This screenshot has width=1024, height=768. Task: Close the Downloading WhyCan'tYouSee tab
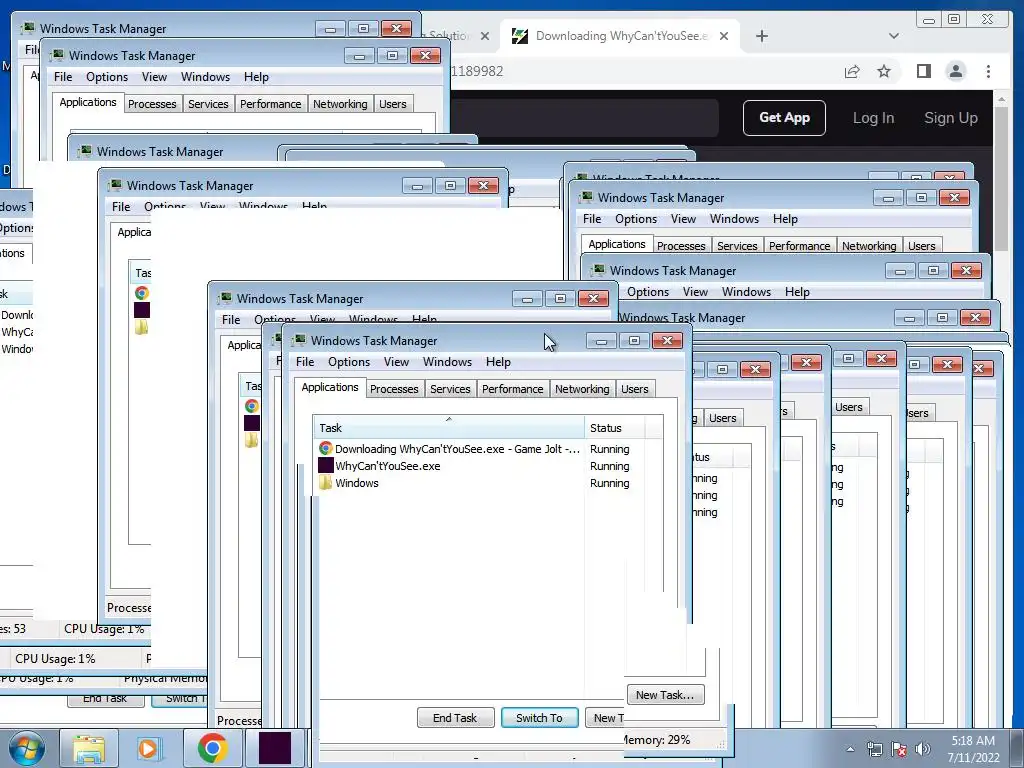point(724,36)
